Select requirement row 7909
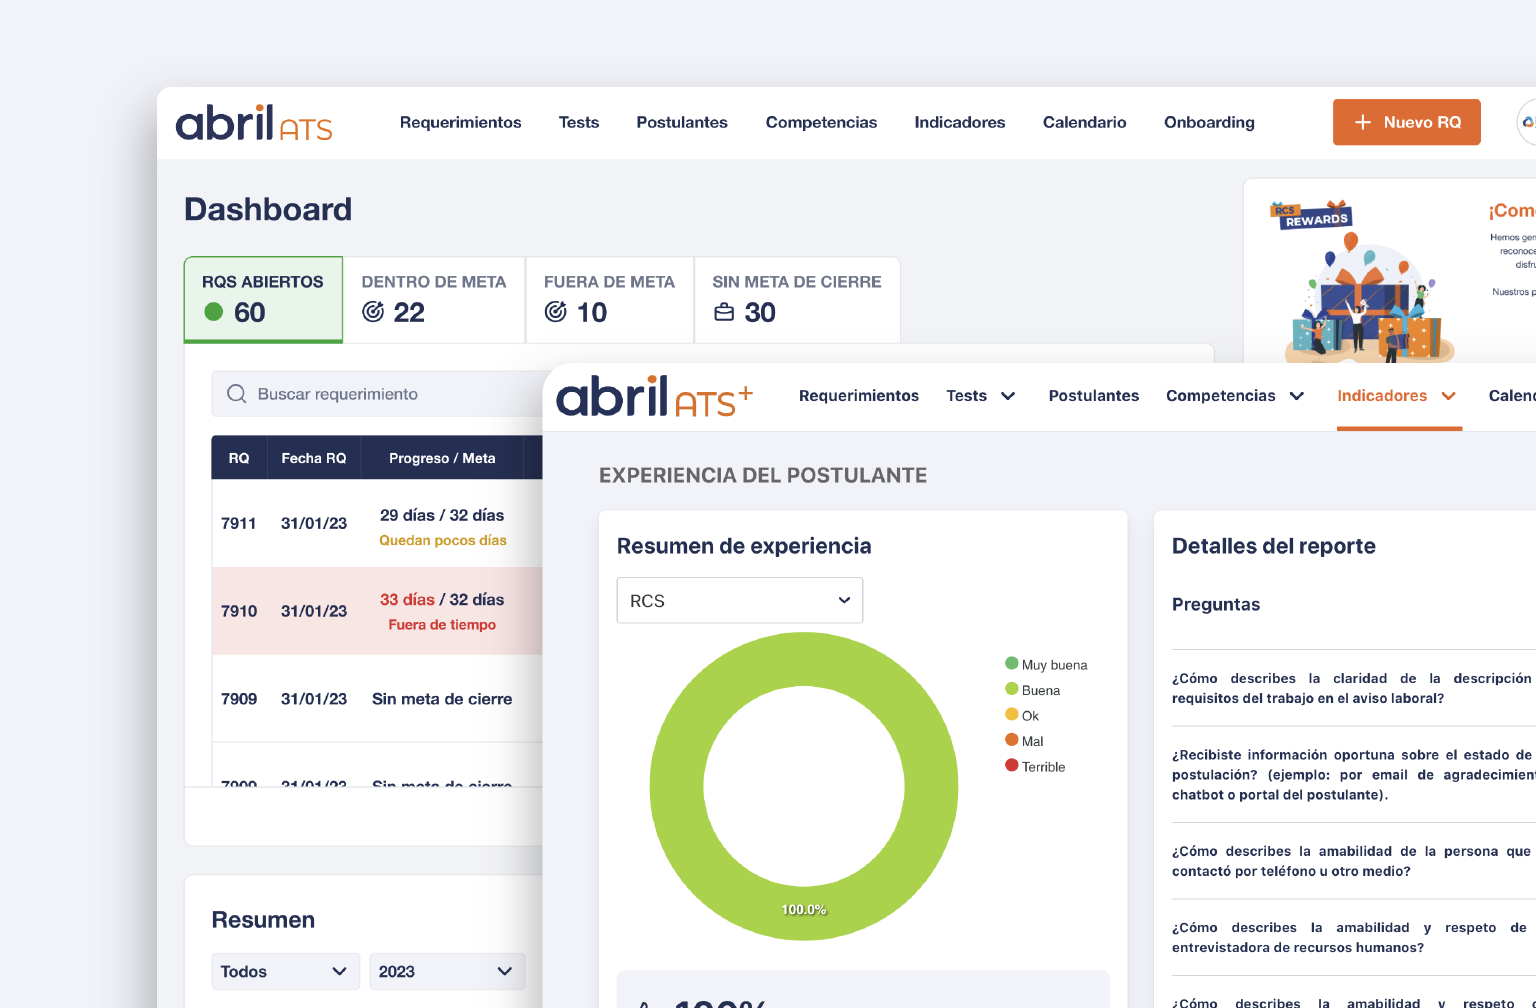 click(377, 699)
